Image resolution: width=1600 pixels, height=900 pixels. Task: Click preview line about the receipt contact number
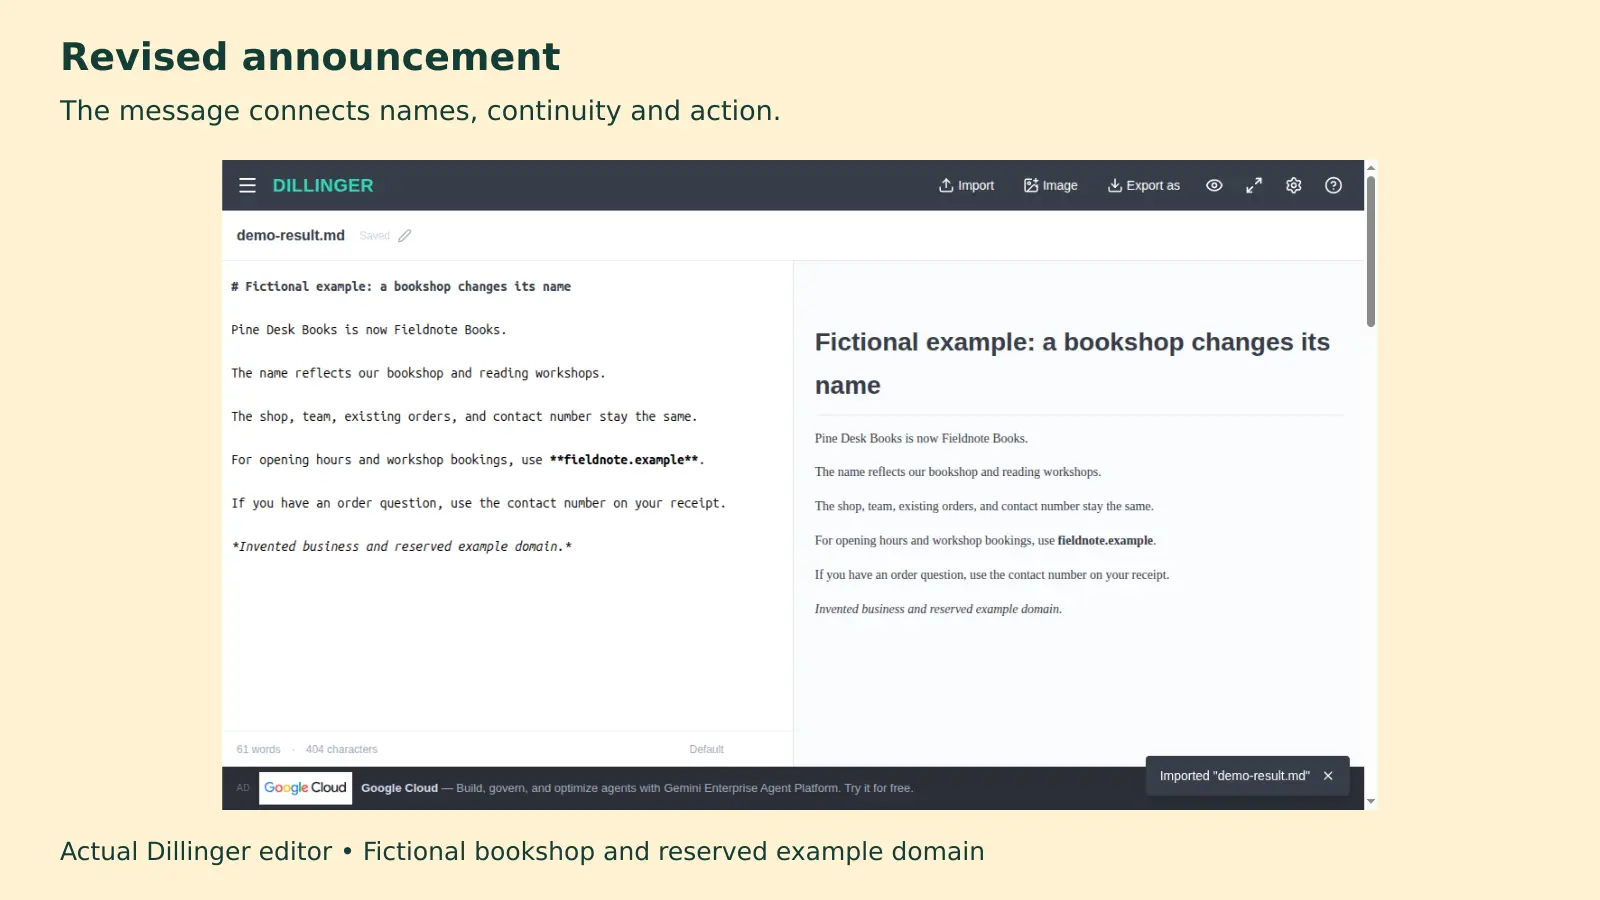(x=992, y=575)
